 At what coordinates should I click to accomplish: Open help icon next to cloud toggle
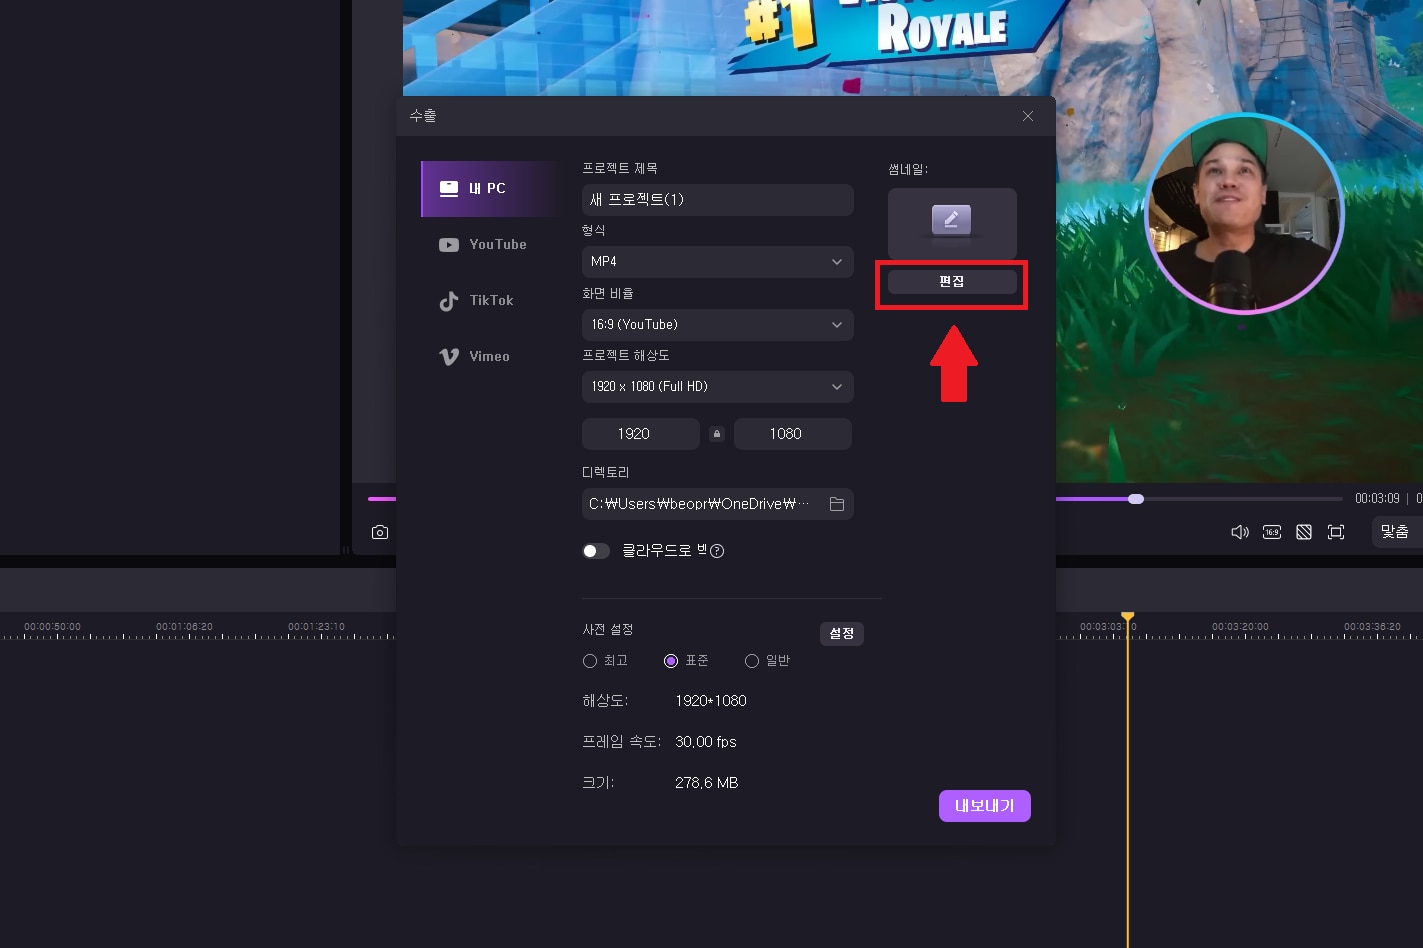click(x=717, y=551)
